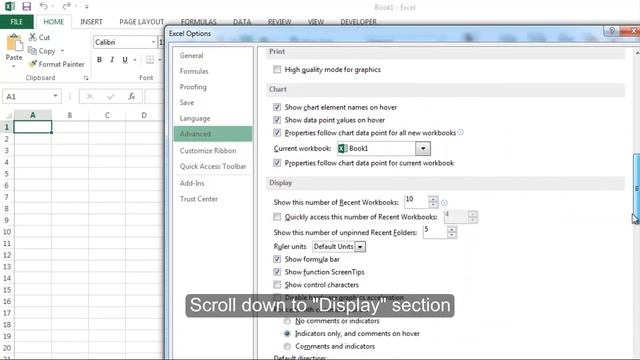Screen dimensions: 640x360
Task: Select Proofing options category
Action: [x=213, y=87]
